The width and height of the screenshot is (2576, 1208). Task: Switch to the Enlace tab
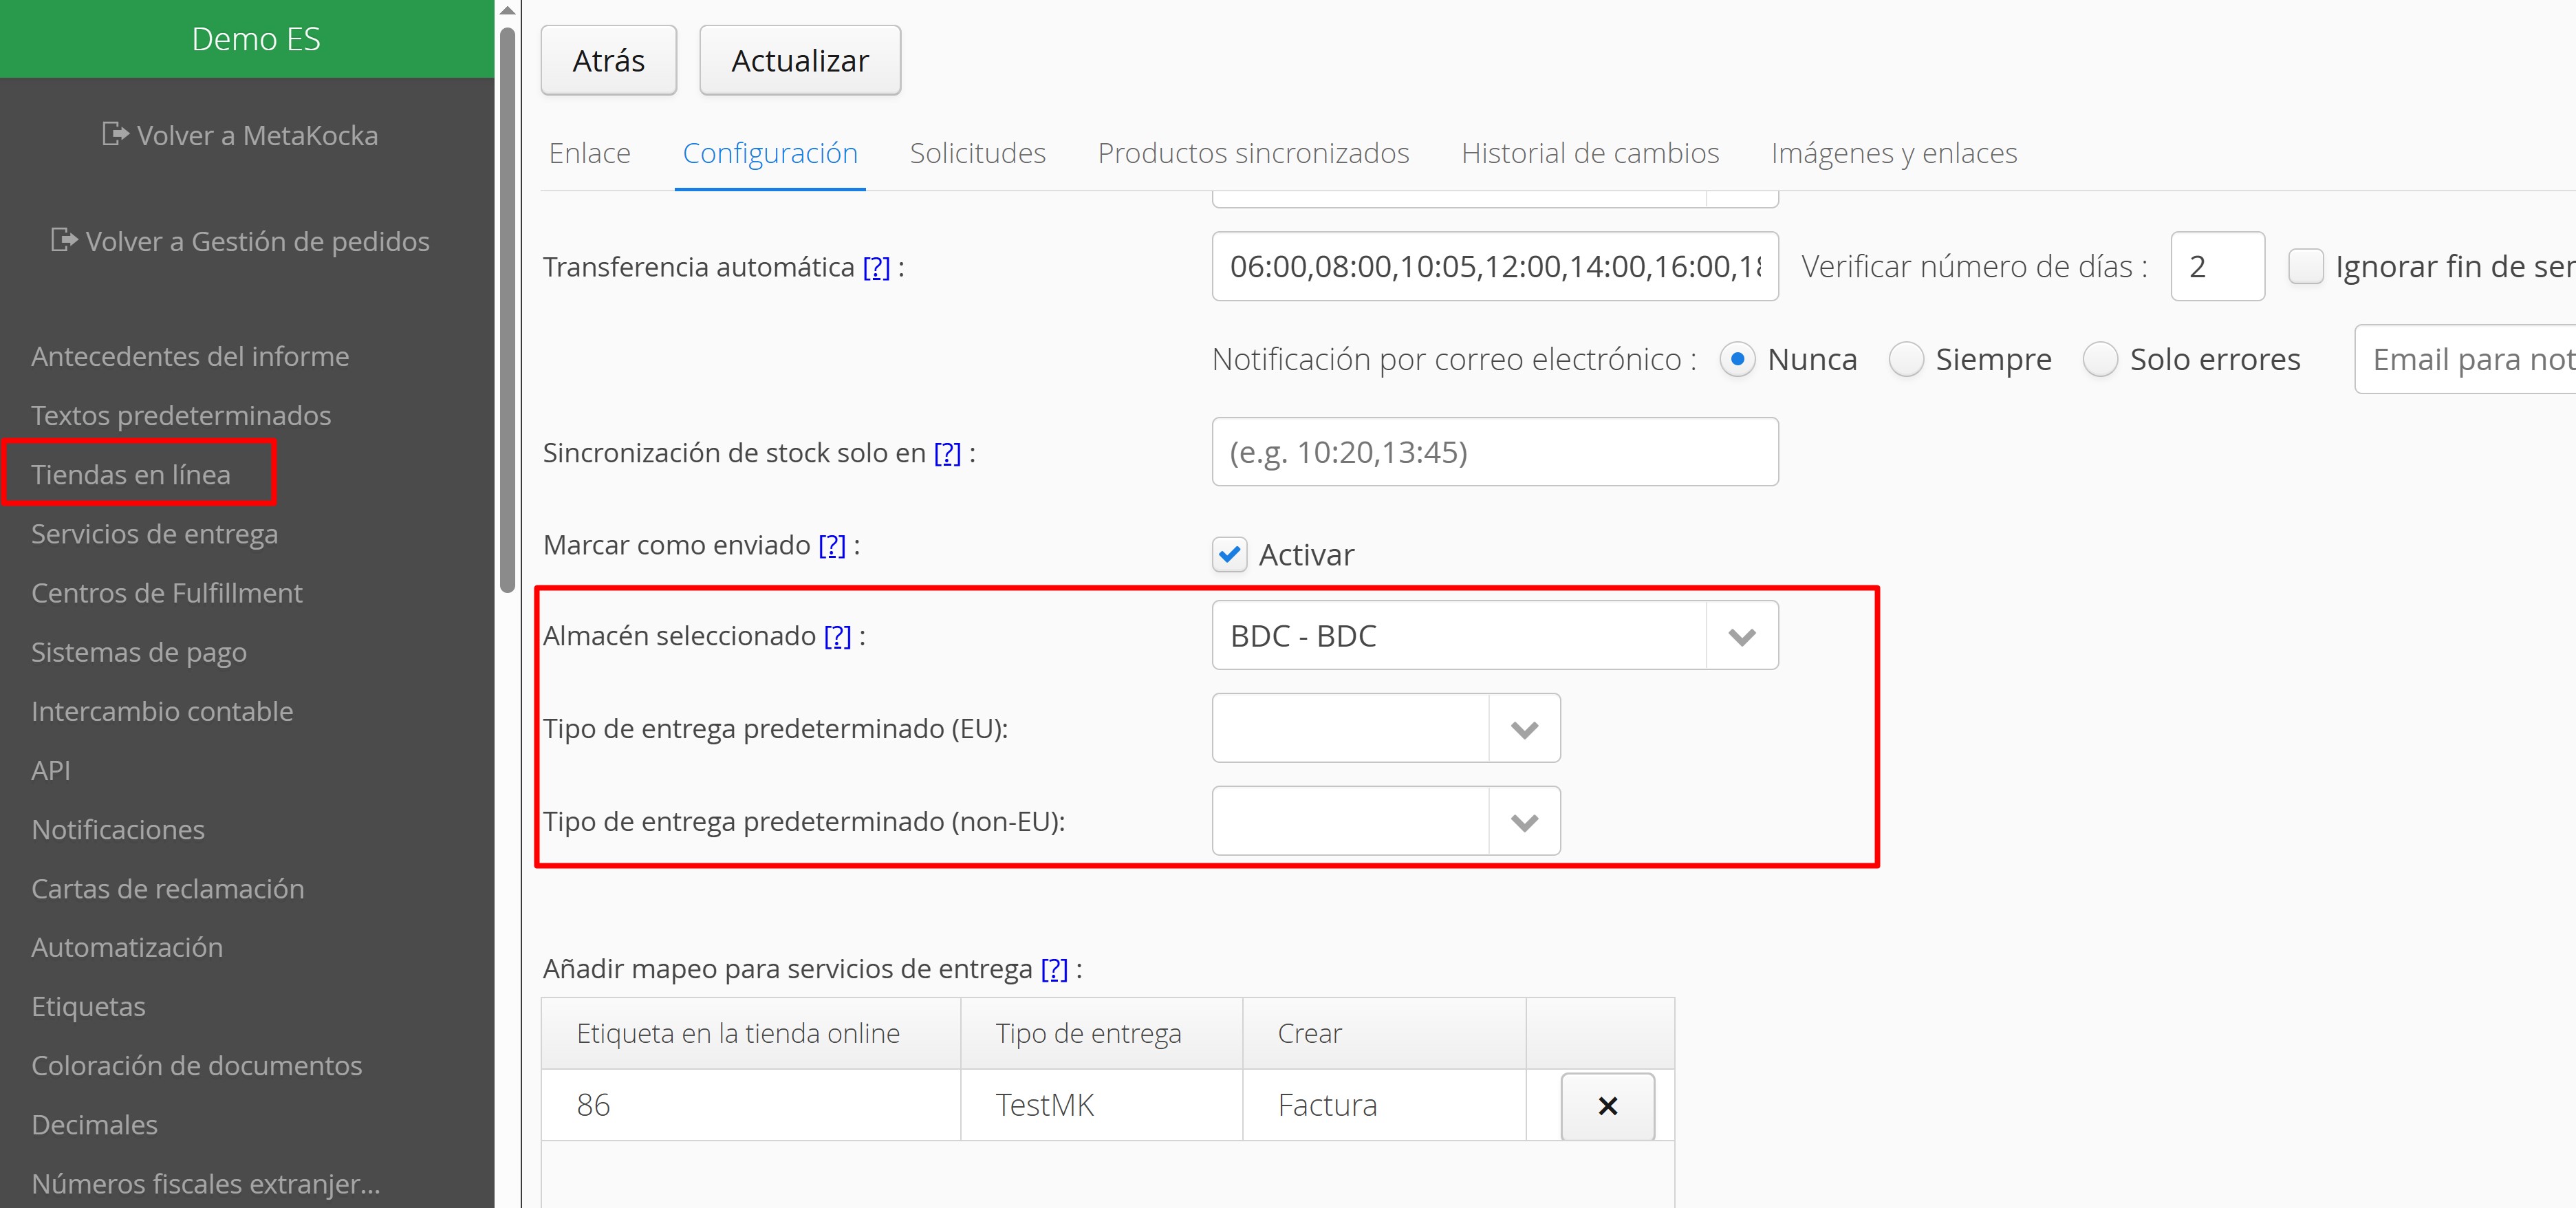(x=590, y=153)
